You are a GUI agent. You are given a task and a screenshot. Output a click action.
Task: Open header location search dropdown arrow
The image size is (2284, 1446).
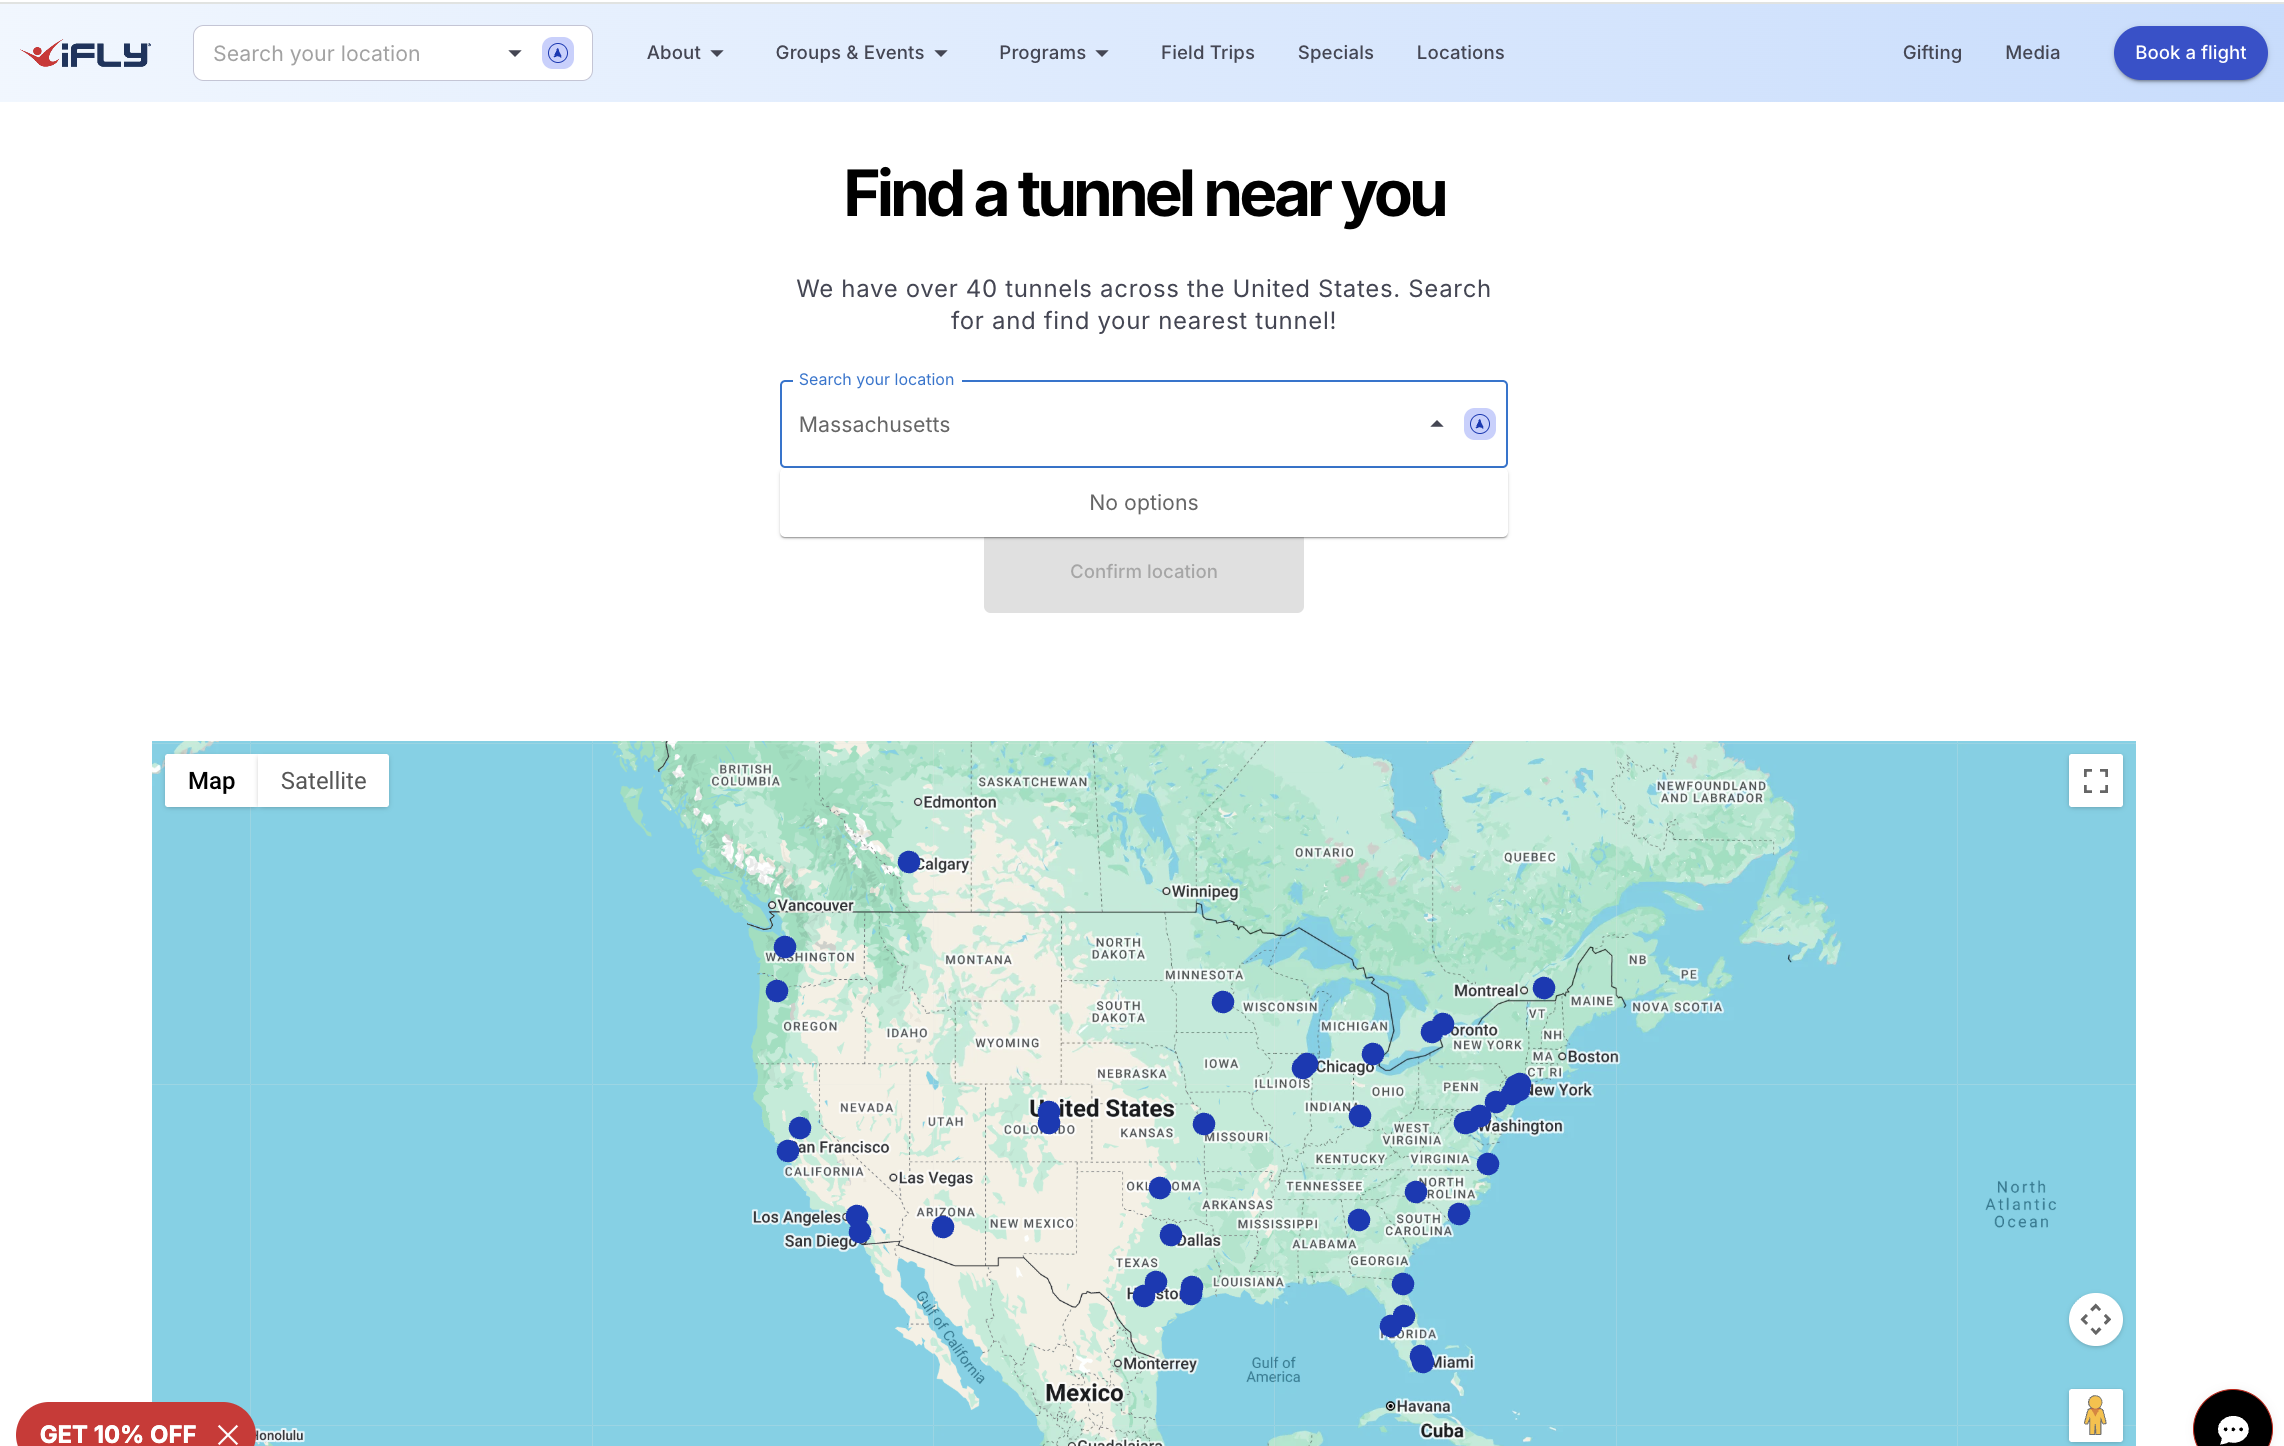pos(514,53)
